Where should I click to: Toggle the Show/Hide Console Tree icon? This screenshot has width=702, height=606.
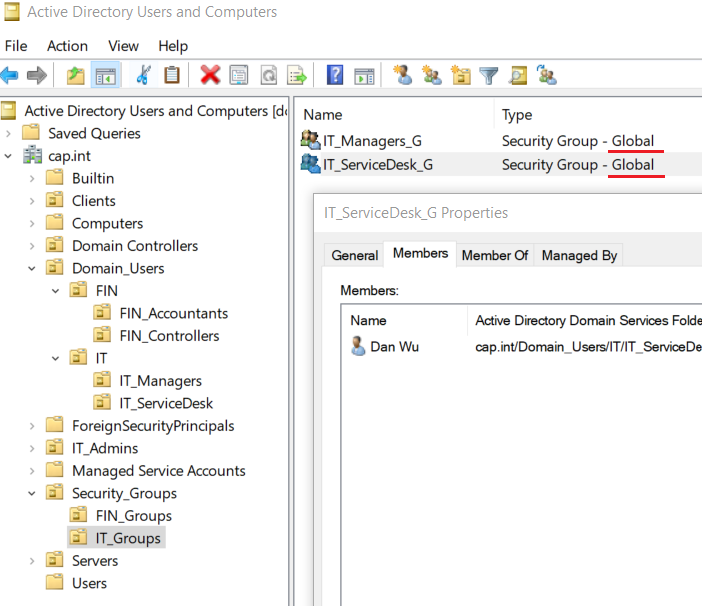tap(106, 75)
